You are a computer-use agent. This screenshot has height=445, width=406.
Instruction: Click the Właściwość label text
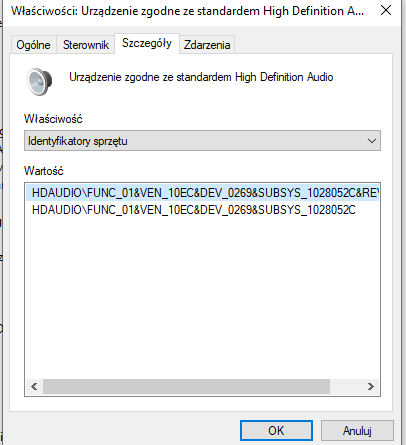[x=53, y=119]
